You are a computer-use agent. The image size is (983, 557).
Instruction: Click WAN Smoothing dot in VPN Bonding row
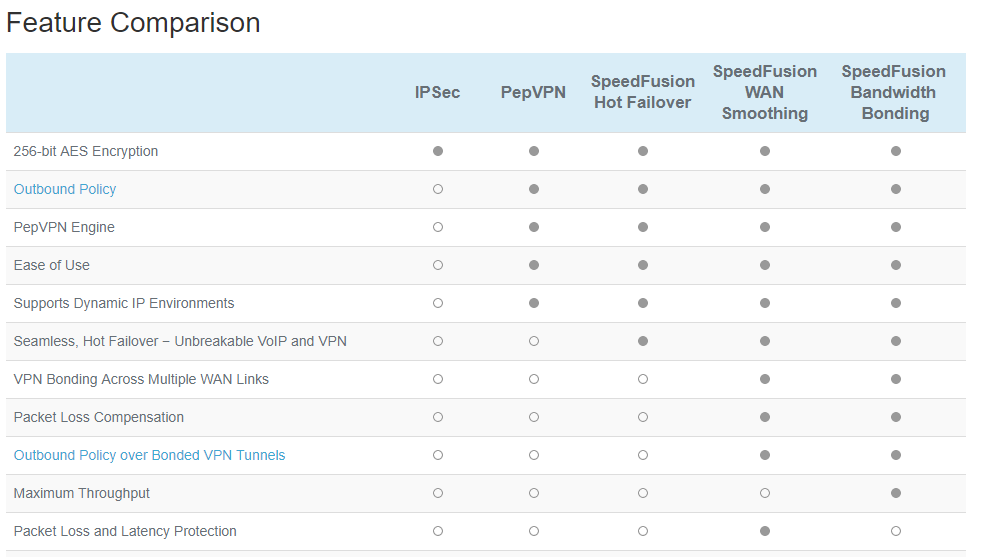[765, 379]
